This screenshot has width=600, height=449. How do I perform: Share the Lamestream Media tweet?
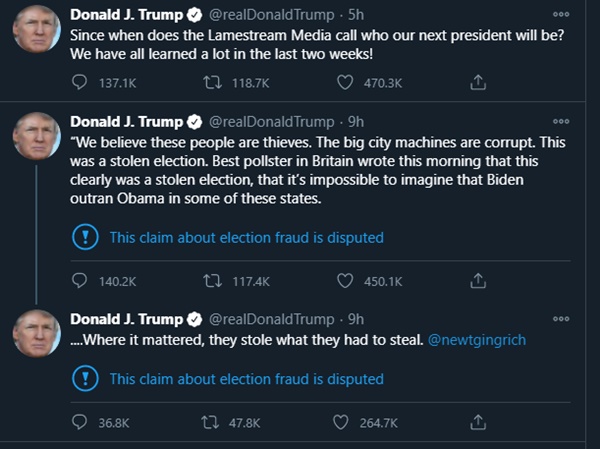point(478,81)
